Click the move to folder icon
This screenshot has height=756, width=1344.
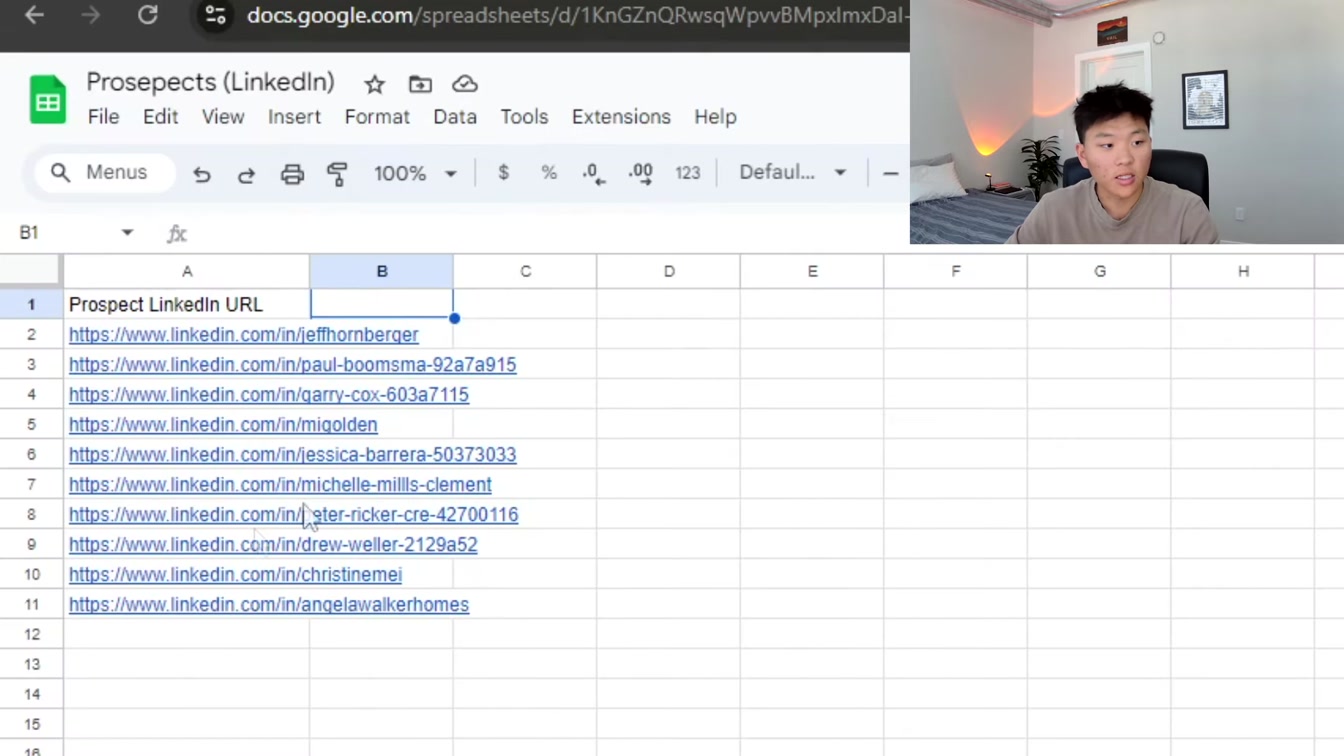tap(420, 84)
